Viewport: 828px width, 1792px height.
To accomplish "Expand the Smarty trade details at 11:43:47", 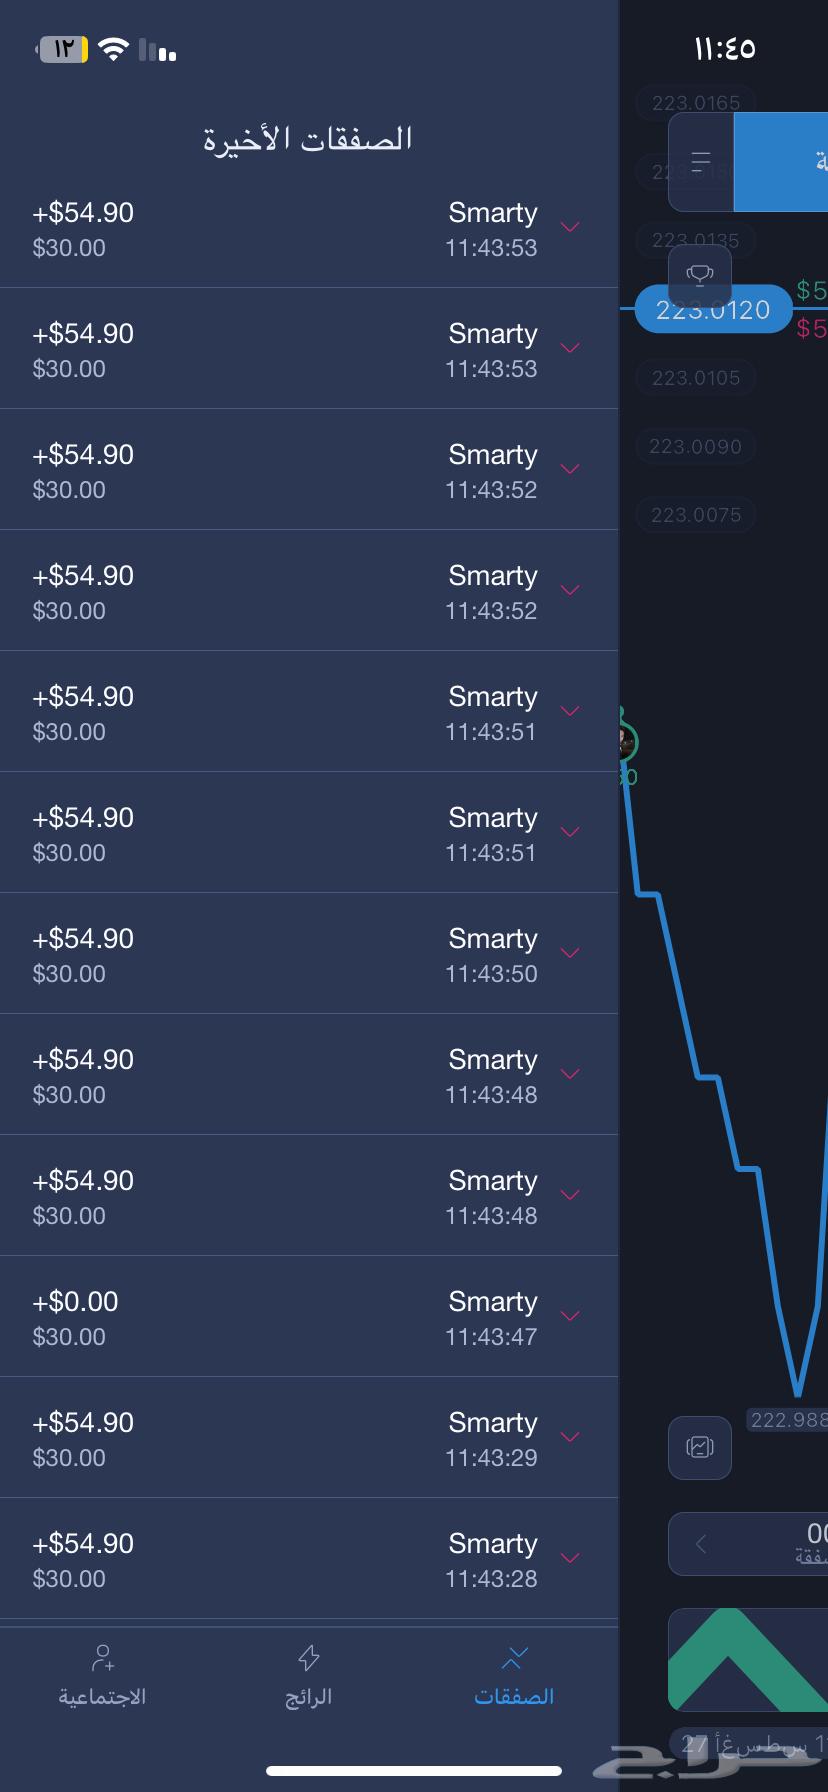I will pyautogui.click(x=570, y=1316).
